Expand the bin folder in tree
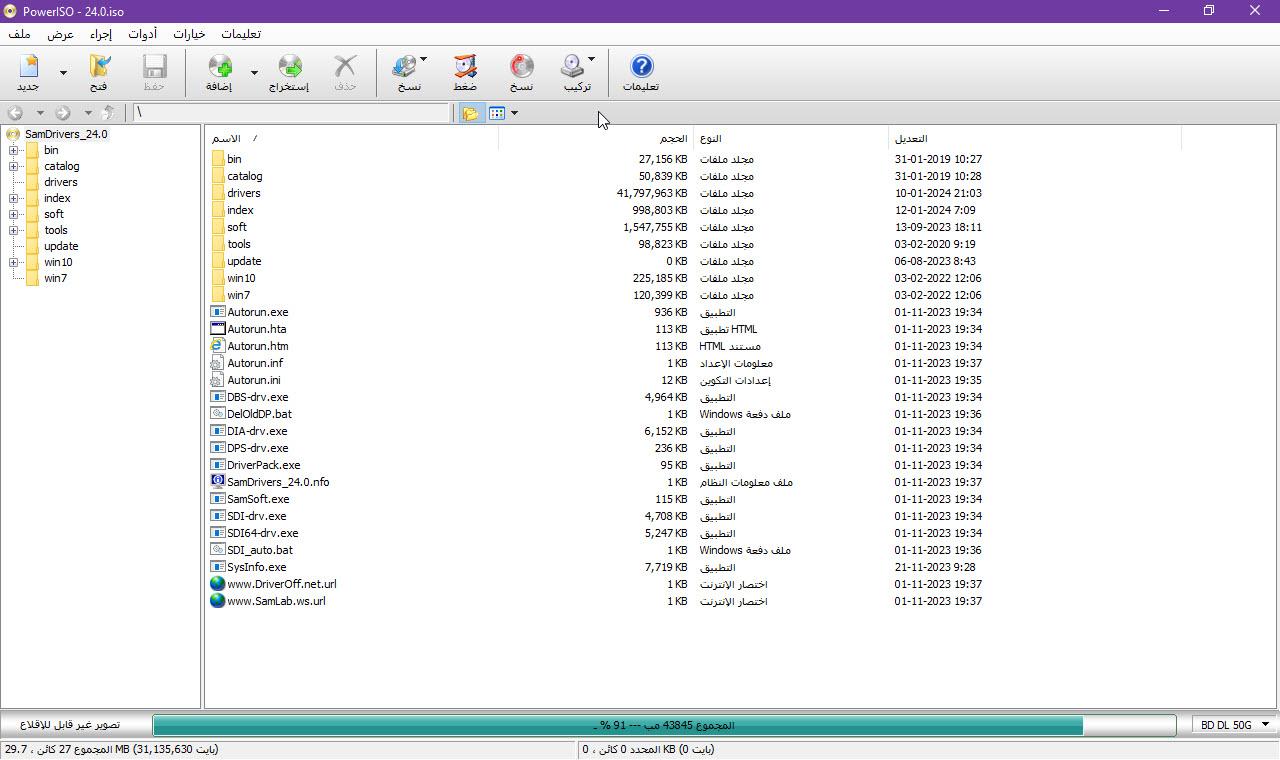 (x=14, y=150)
